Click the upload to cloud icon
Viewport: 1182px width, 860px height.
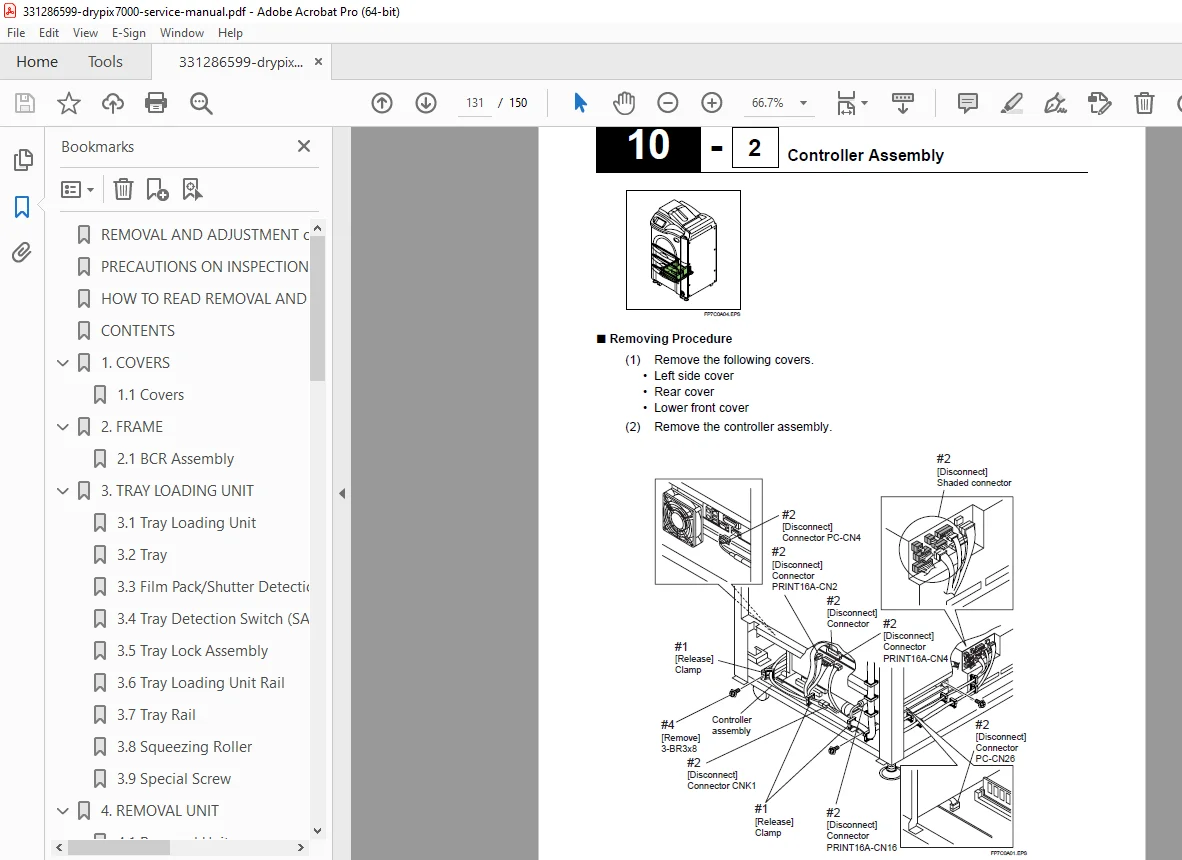(113, 103)
